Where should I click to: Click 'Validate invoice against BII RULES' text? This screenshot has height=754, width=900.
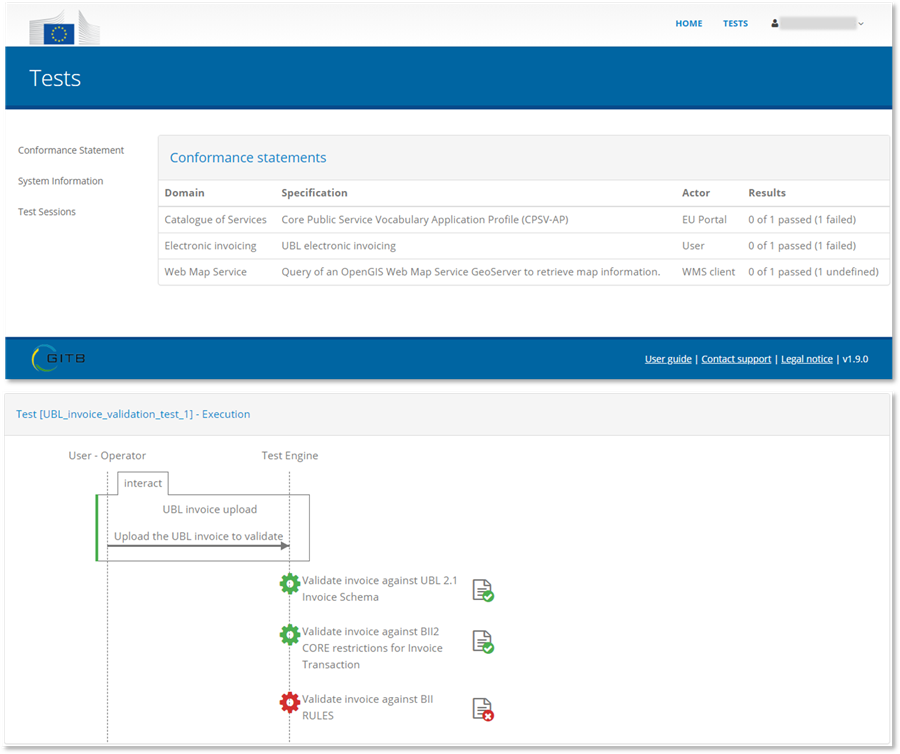pos(367,708)
